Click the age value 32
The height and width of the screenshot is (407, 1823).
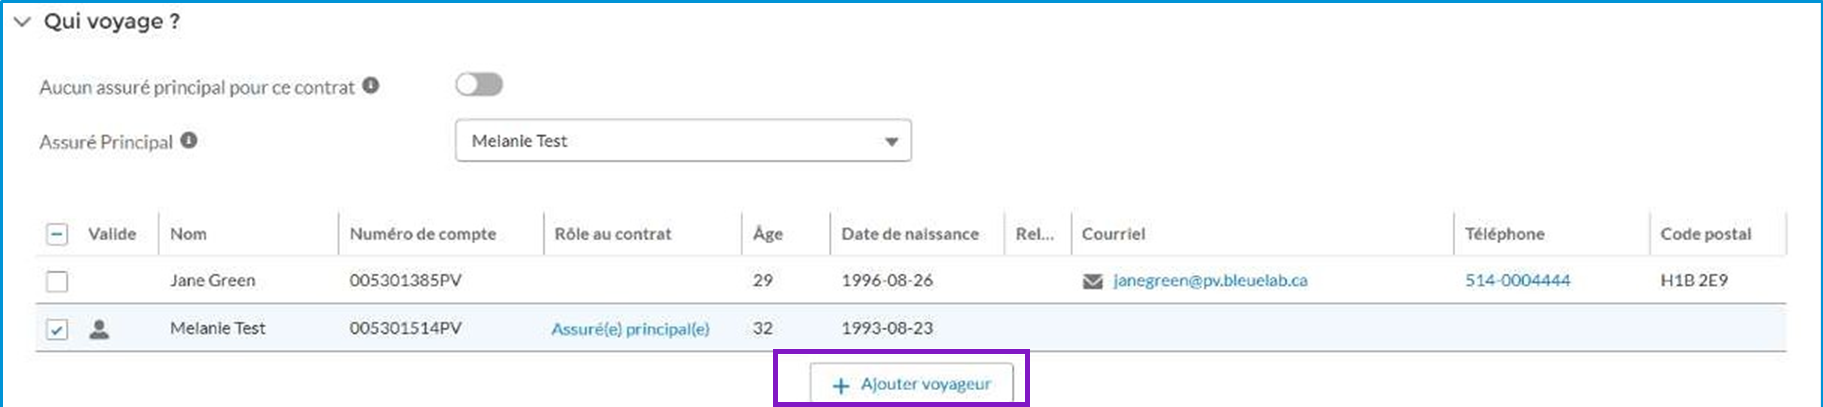(763, 328)
